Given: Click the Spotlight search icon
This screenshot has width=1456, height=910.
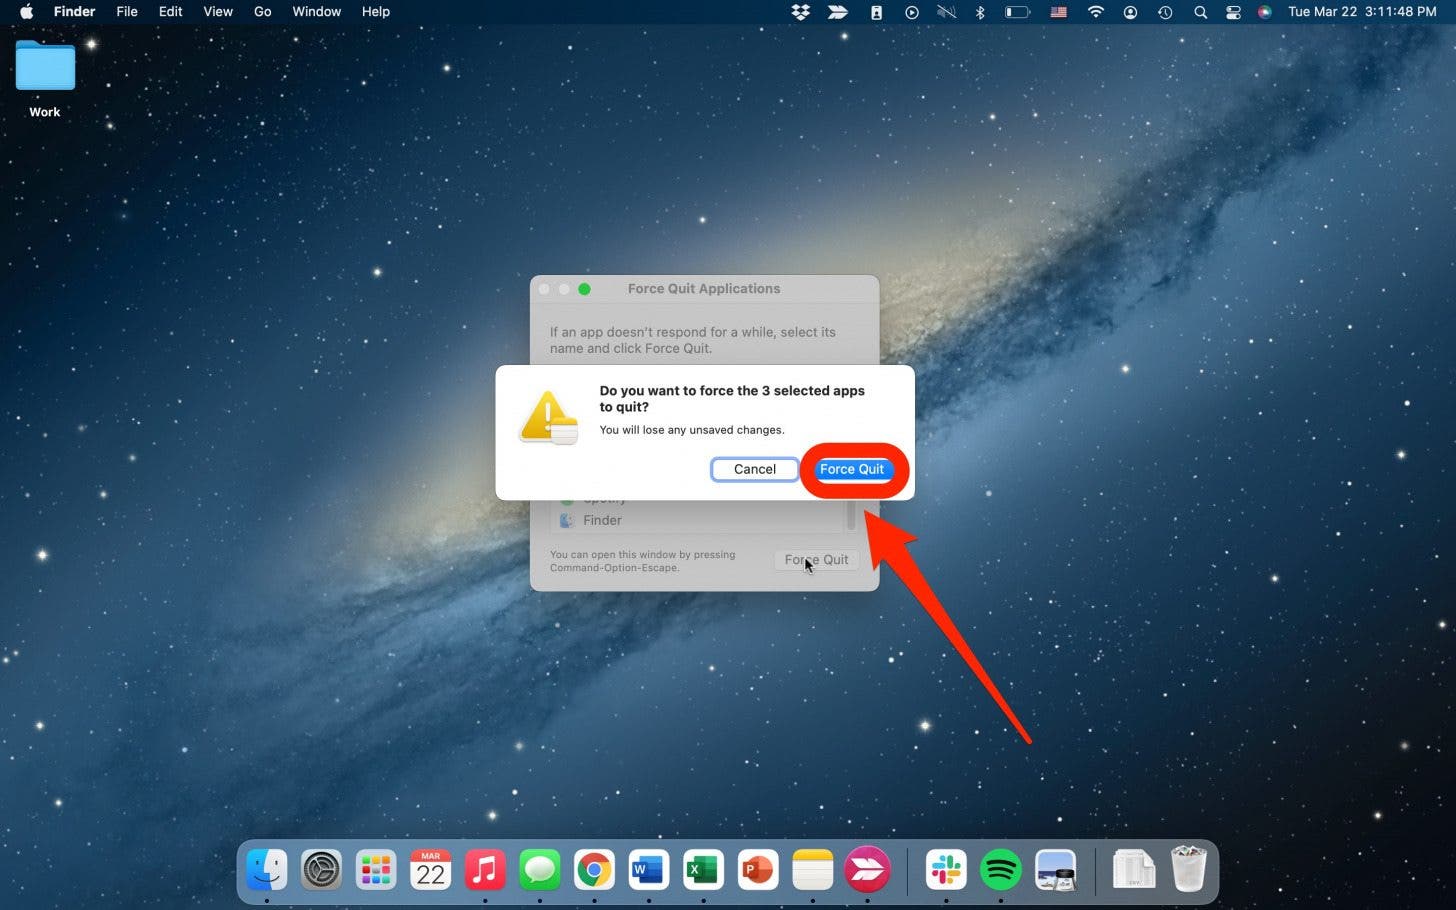Looking at the screenshot, I should pyautogui.click(x=1200, y=12).
